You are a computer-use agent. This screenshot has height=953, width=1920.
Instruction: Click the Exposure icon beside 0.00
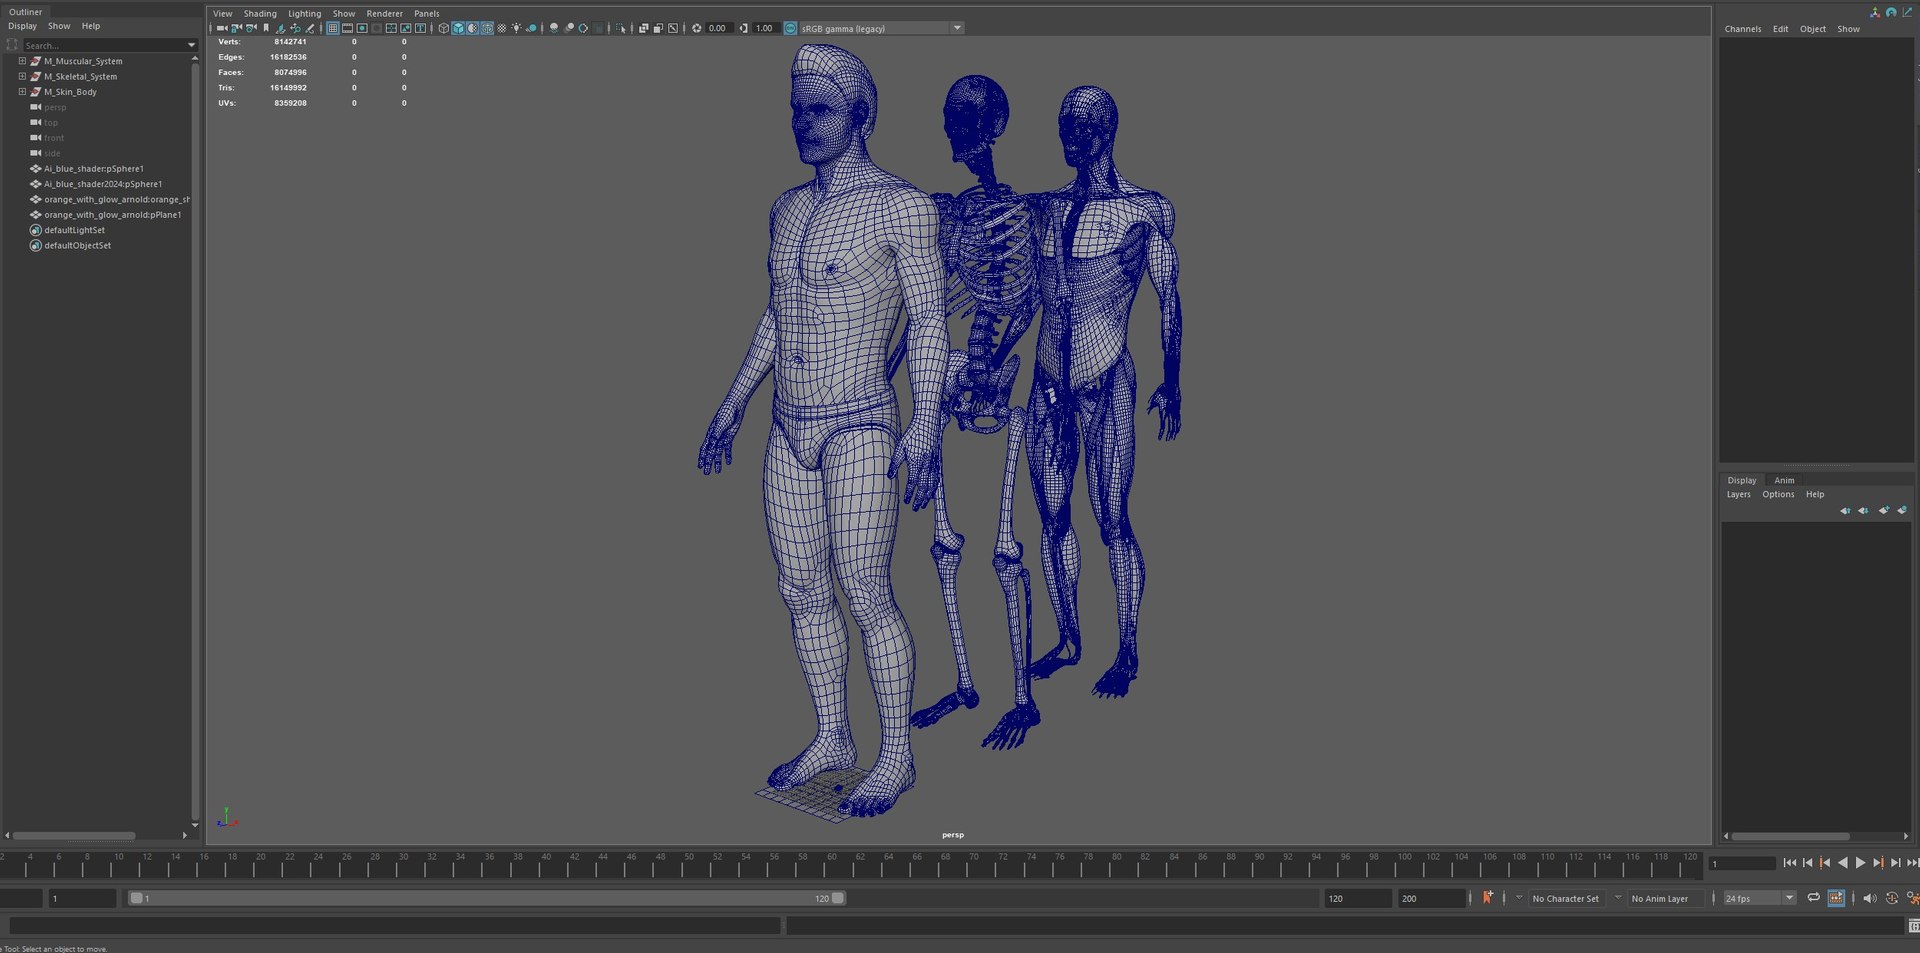[697, 28]
